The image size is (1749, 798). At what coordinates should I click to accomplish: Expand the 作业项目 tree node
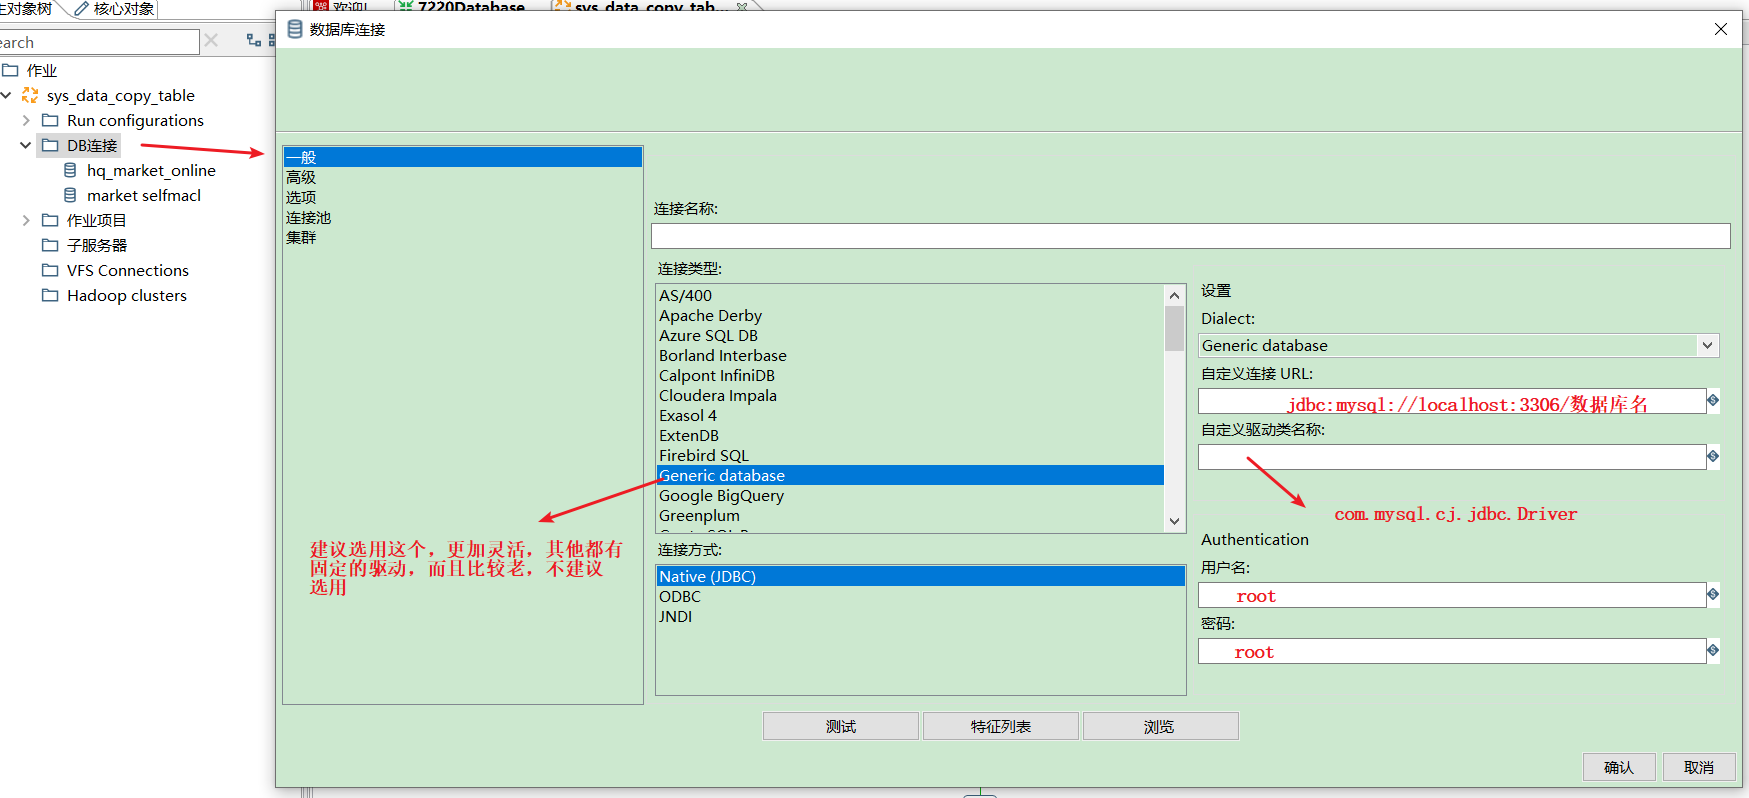tap(26, 220)
